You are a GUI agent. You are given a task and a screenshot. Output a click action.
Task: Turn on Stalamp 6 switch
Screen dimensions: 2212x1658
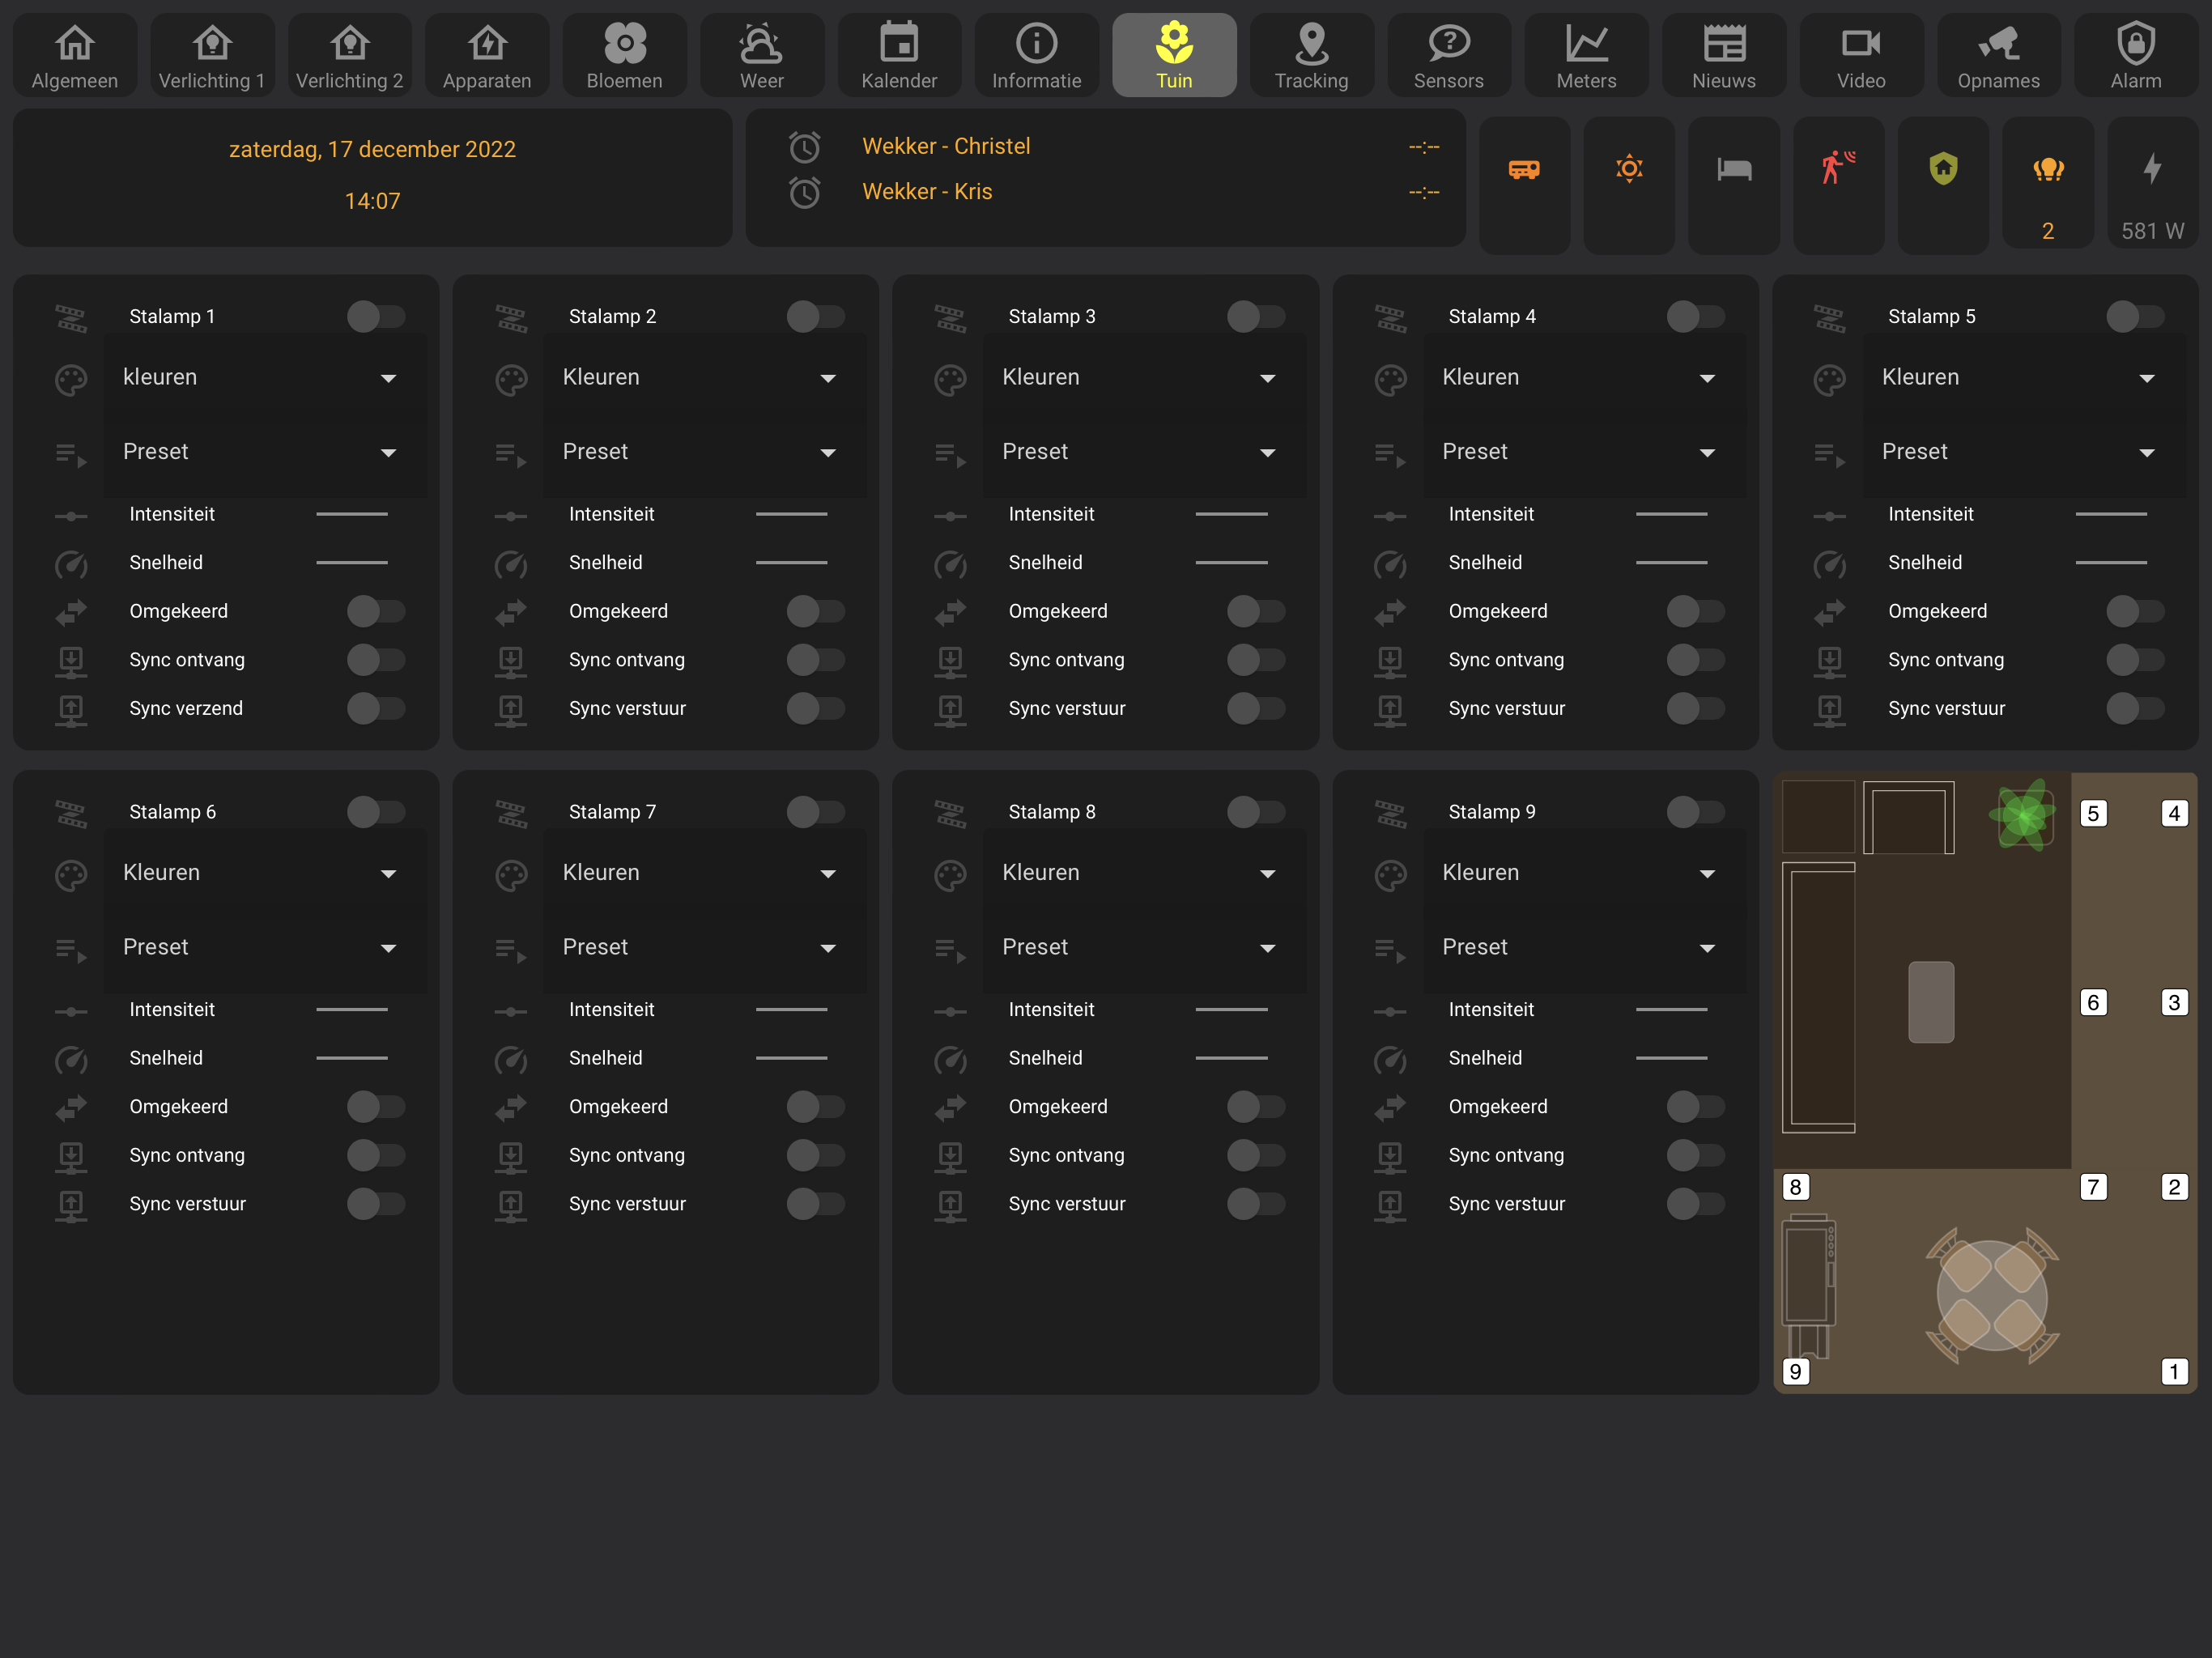pos(376,812)
